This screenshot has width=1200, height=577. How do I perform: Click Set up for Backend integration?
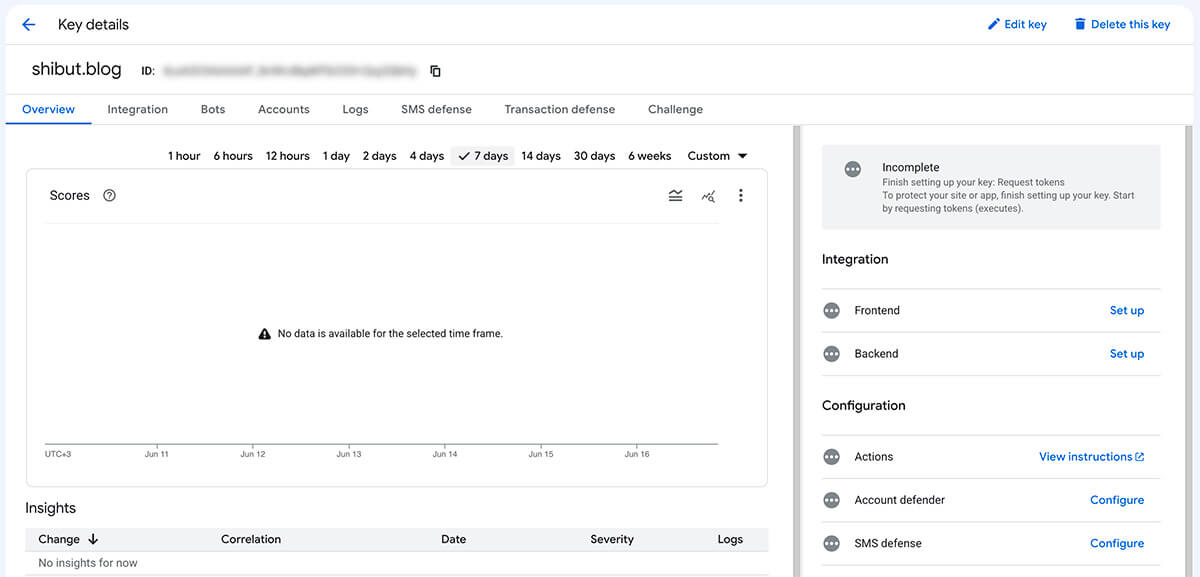1127,354
